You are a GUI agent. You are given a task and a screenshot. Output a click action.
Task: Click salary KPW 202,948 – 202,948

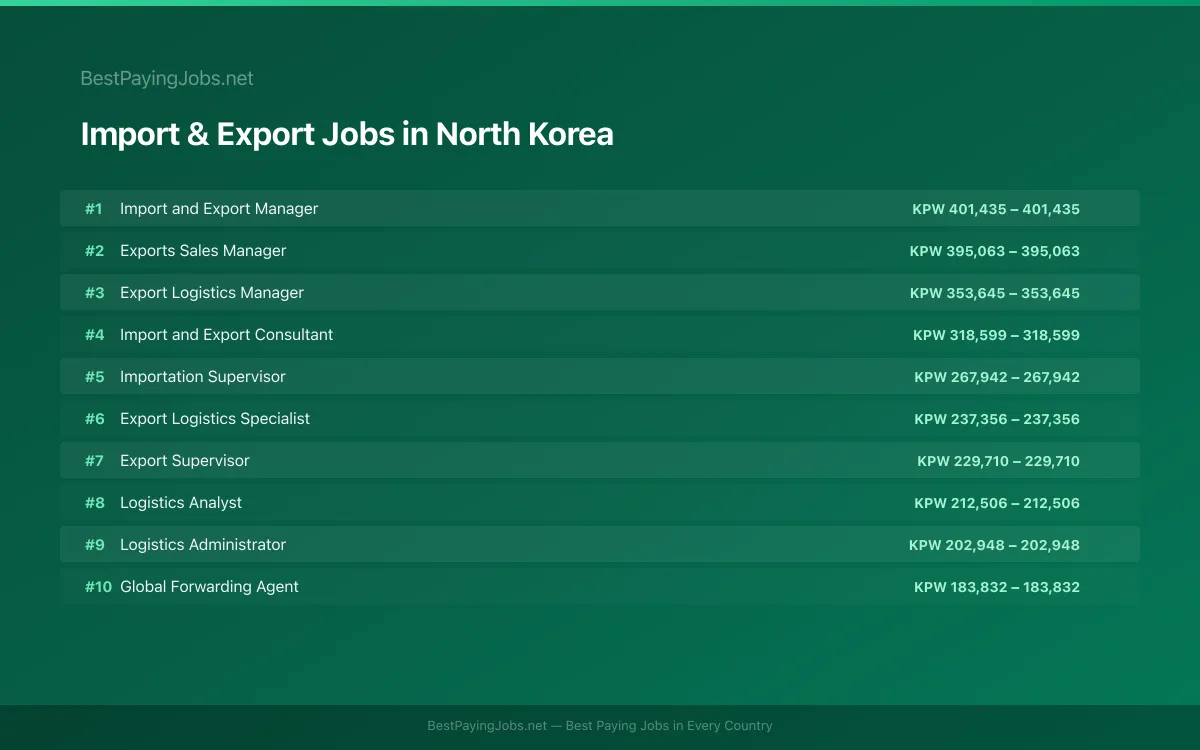tap(994, 545)
